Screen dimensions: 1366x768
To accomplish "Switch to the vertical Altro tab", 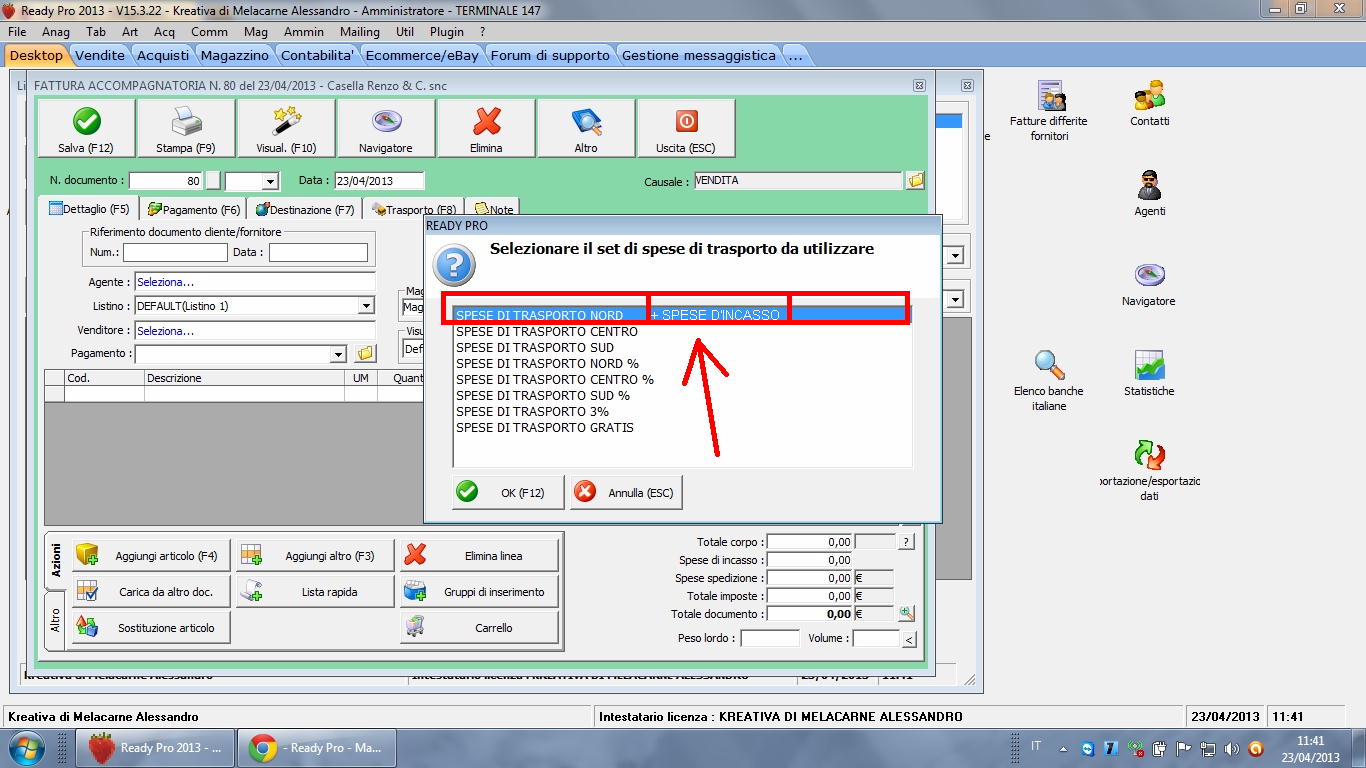I will [56, 620].
